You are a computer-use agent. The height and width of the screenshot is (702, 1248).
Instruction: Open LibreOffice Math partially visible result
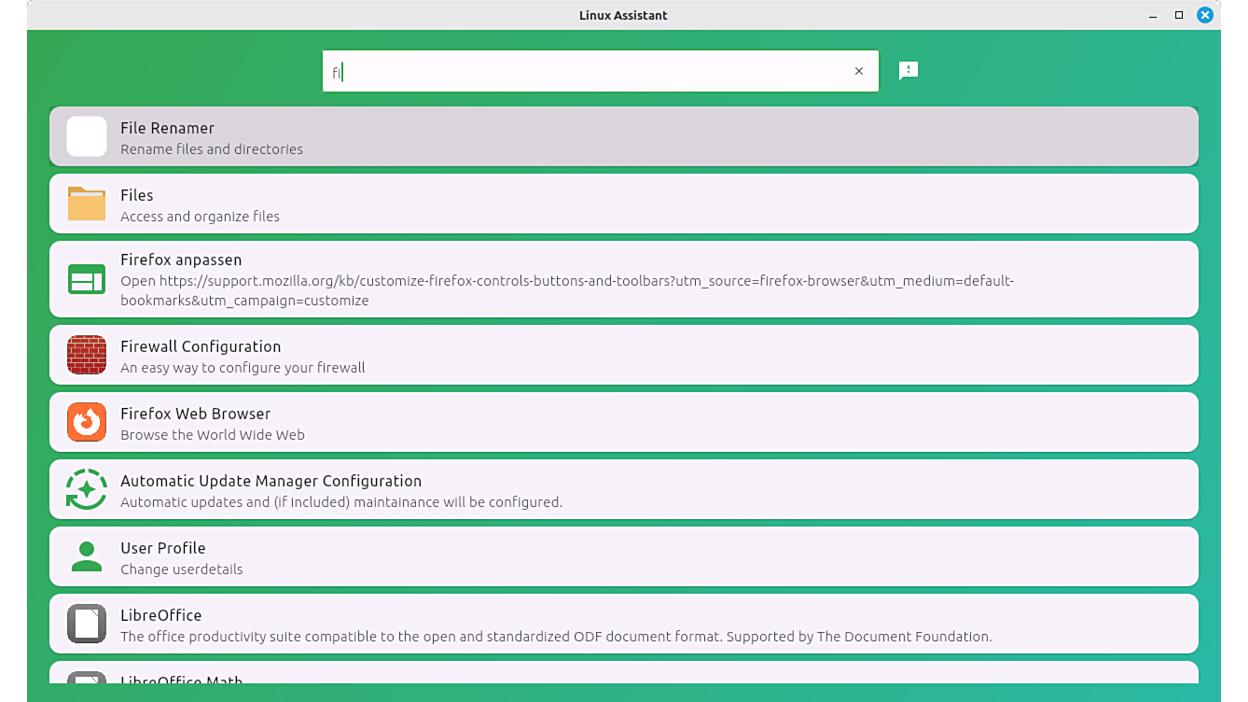tap(624, 673)
